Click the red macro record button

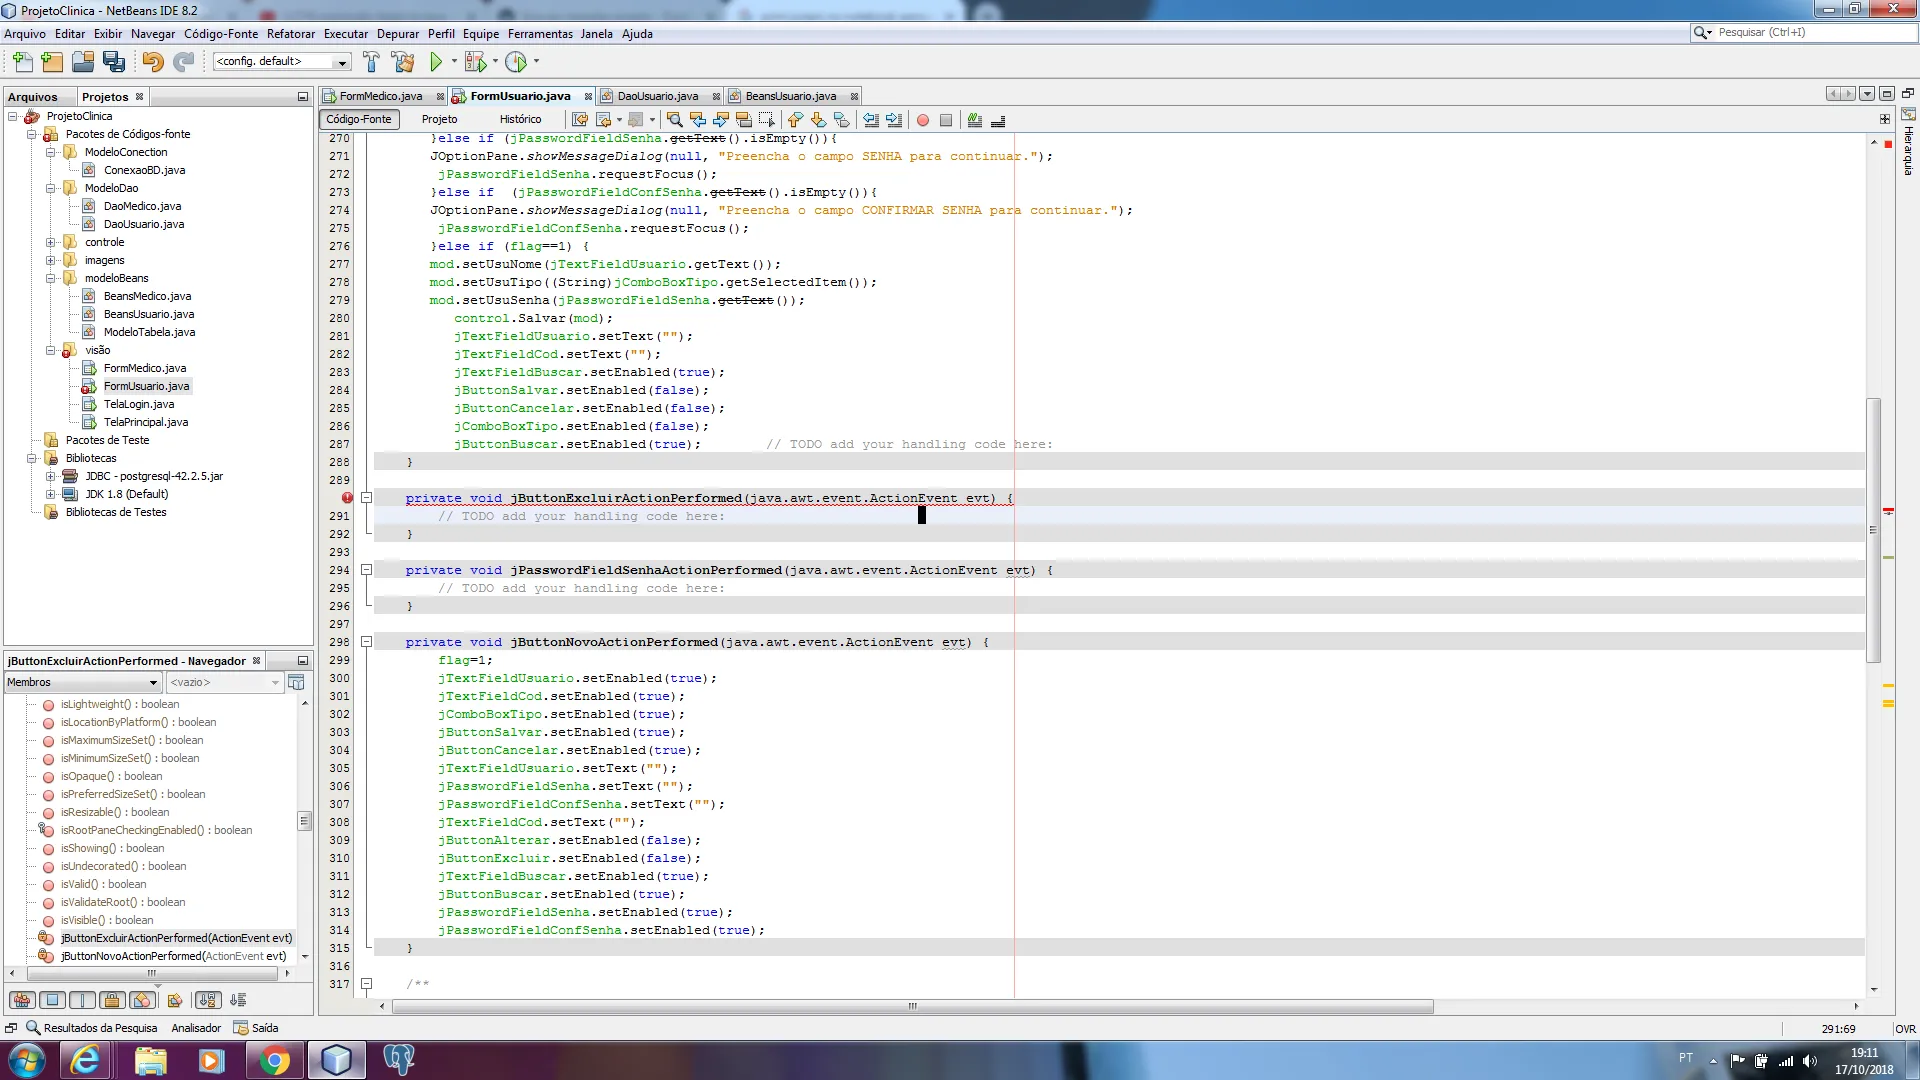(923, 120)
